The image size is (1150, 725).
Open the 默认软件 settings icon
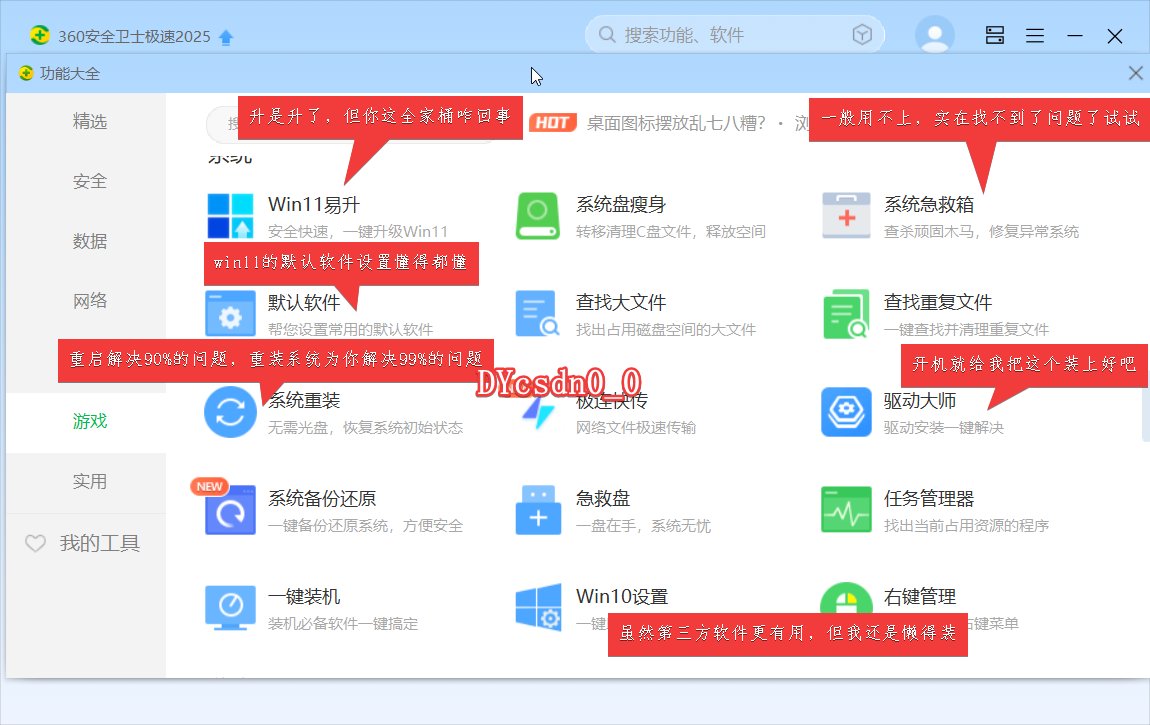[230, 314]
